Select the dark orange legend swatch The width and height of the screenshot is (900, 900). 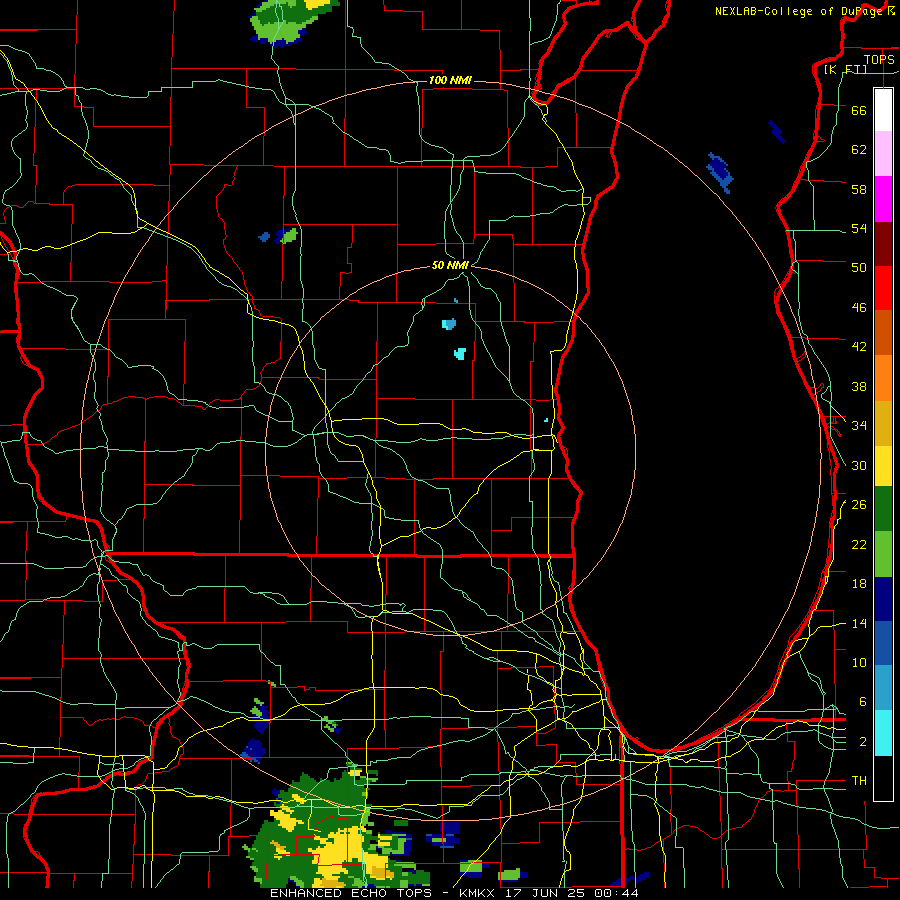pos(883,332)
